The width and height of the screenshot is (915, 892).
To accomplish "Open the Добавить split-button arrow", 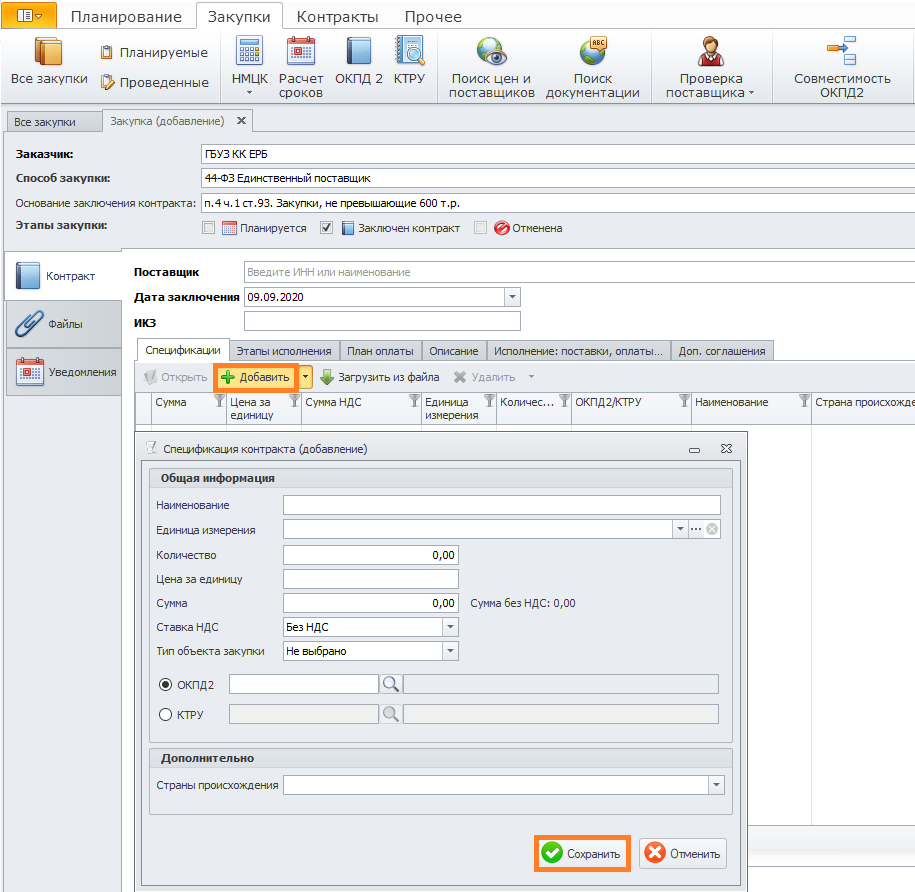I will 305,377.
